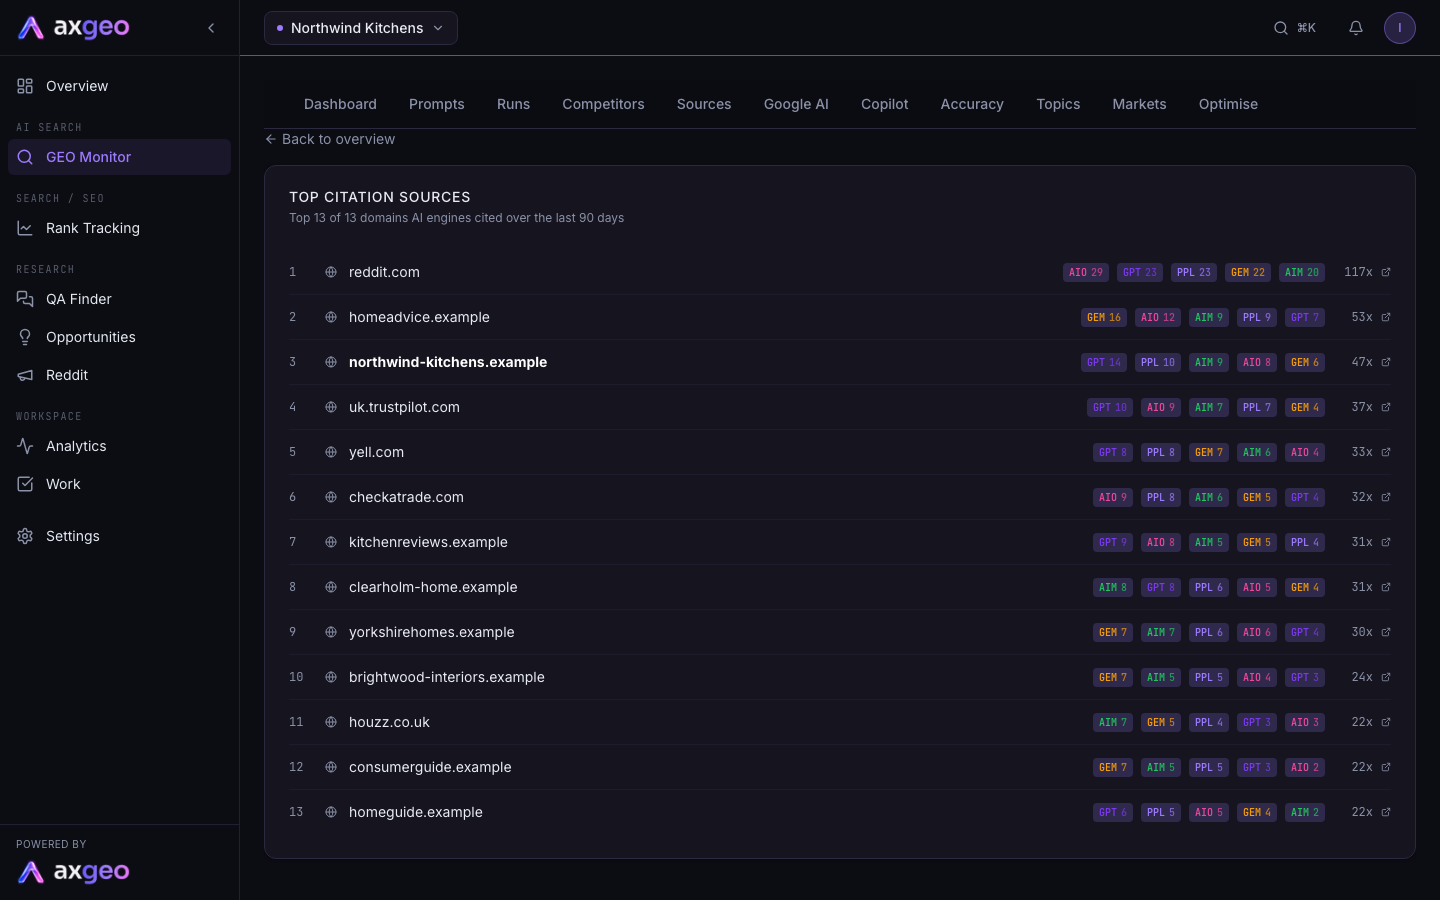This screenshot has width=1440, height=900.
Task: Open the search icon next to ⌘K
Action: pyautogui.click(x=1281, y=28)
